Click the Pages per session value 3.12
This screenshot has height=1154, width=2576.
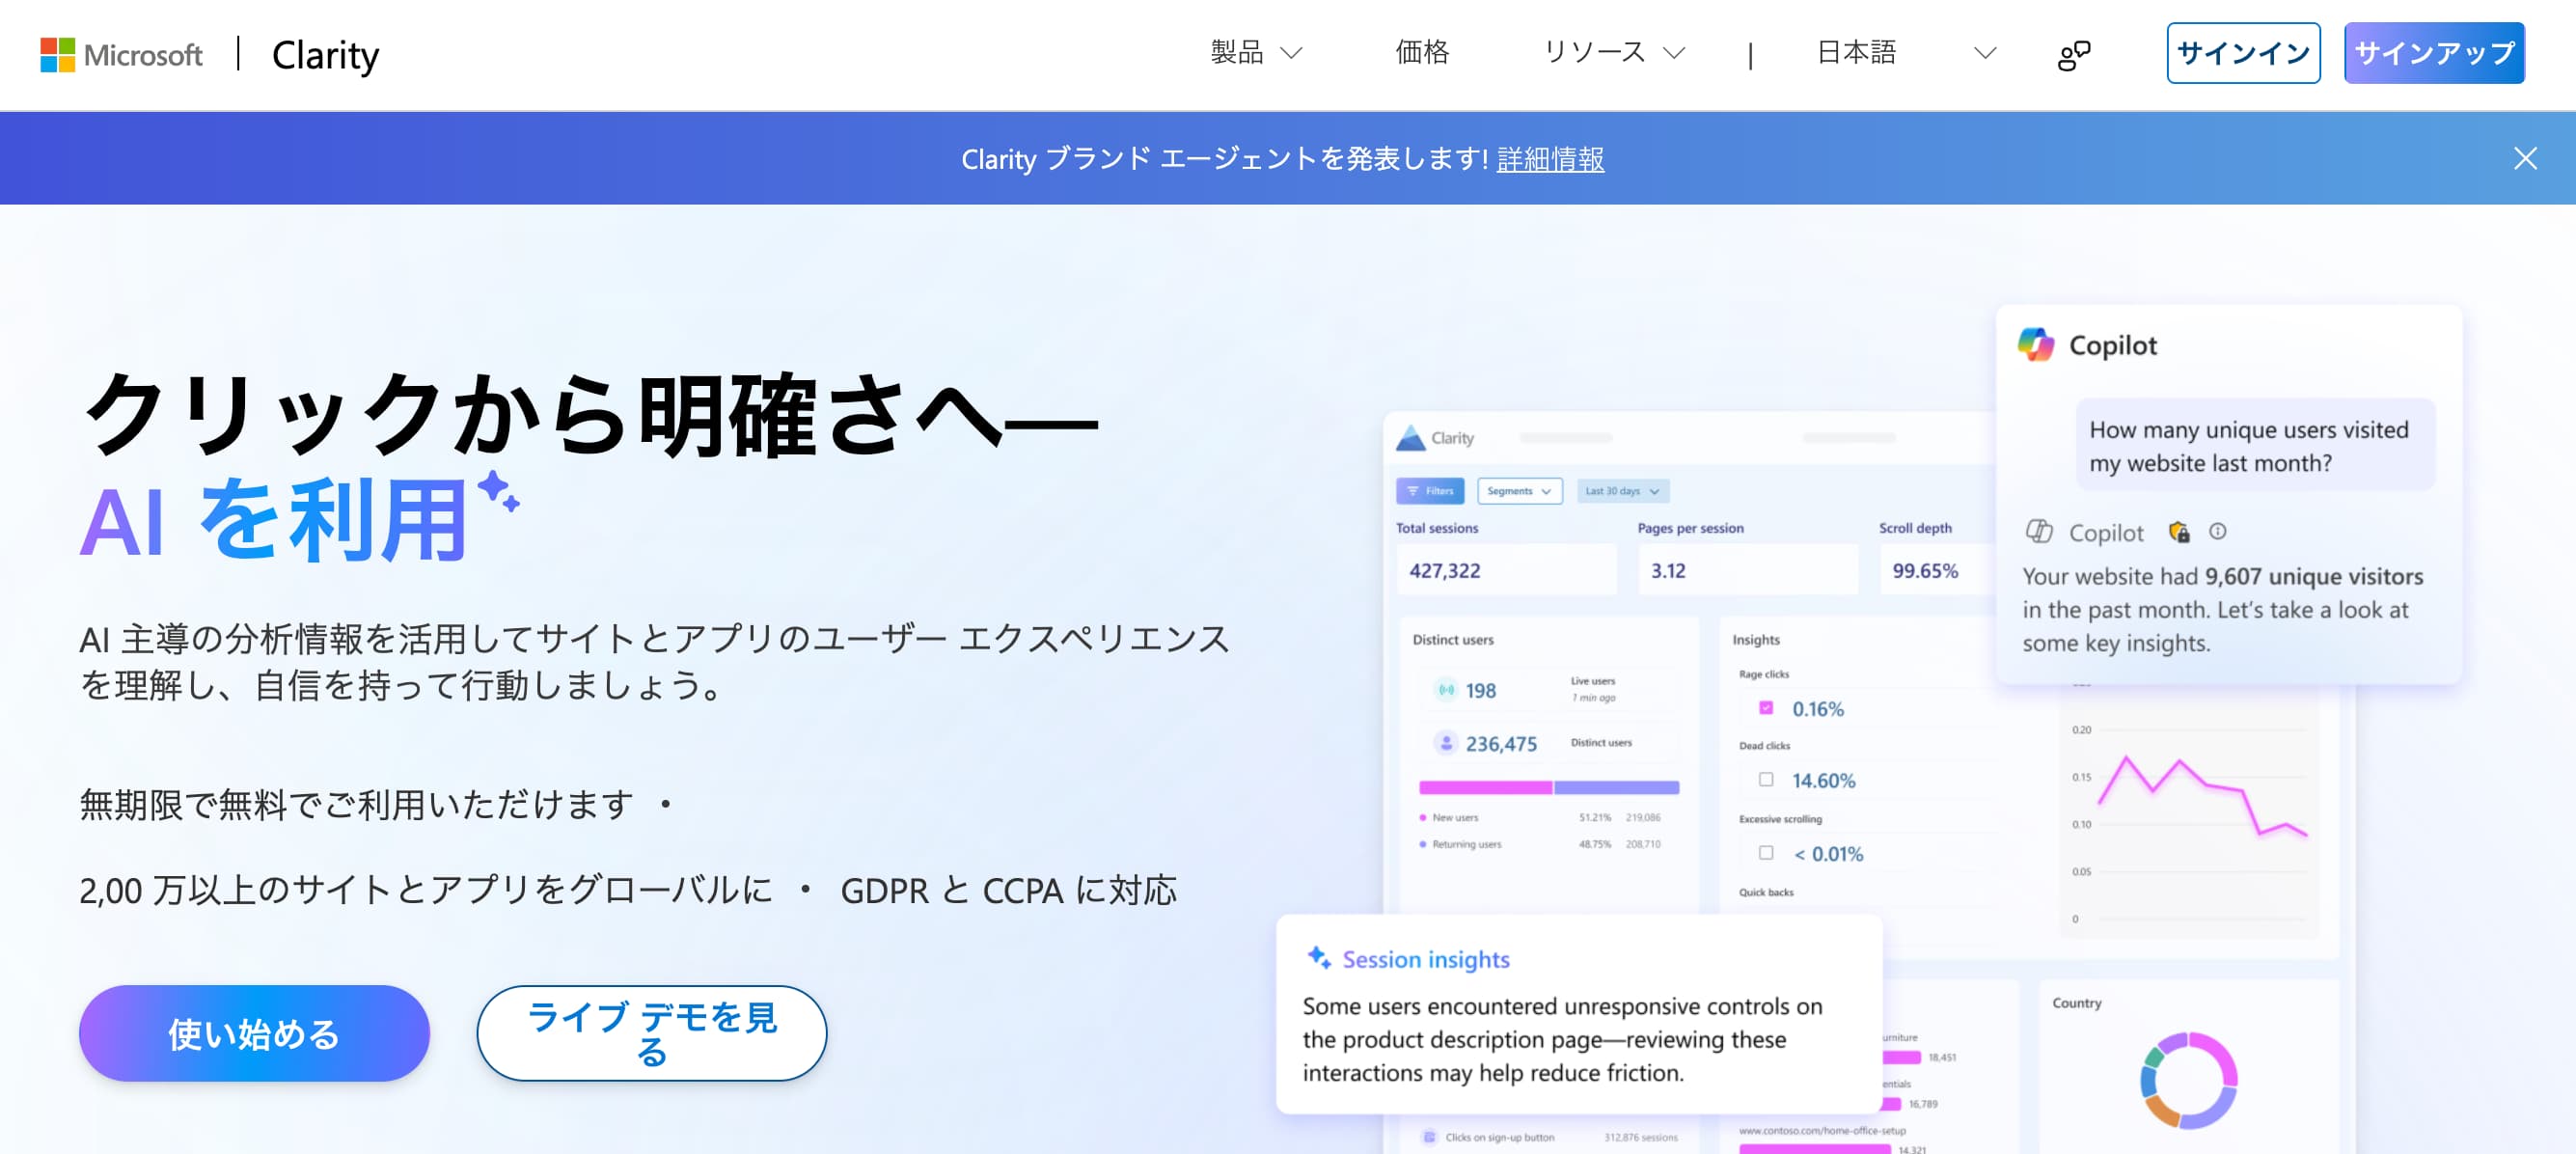pyautogui.click(x=1668, y=571)
